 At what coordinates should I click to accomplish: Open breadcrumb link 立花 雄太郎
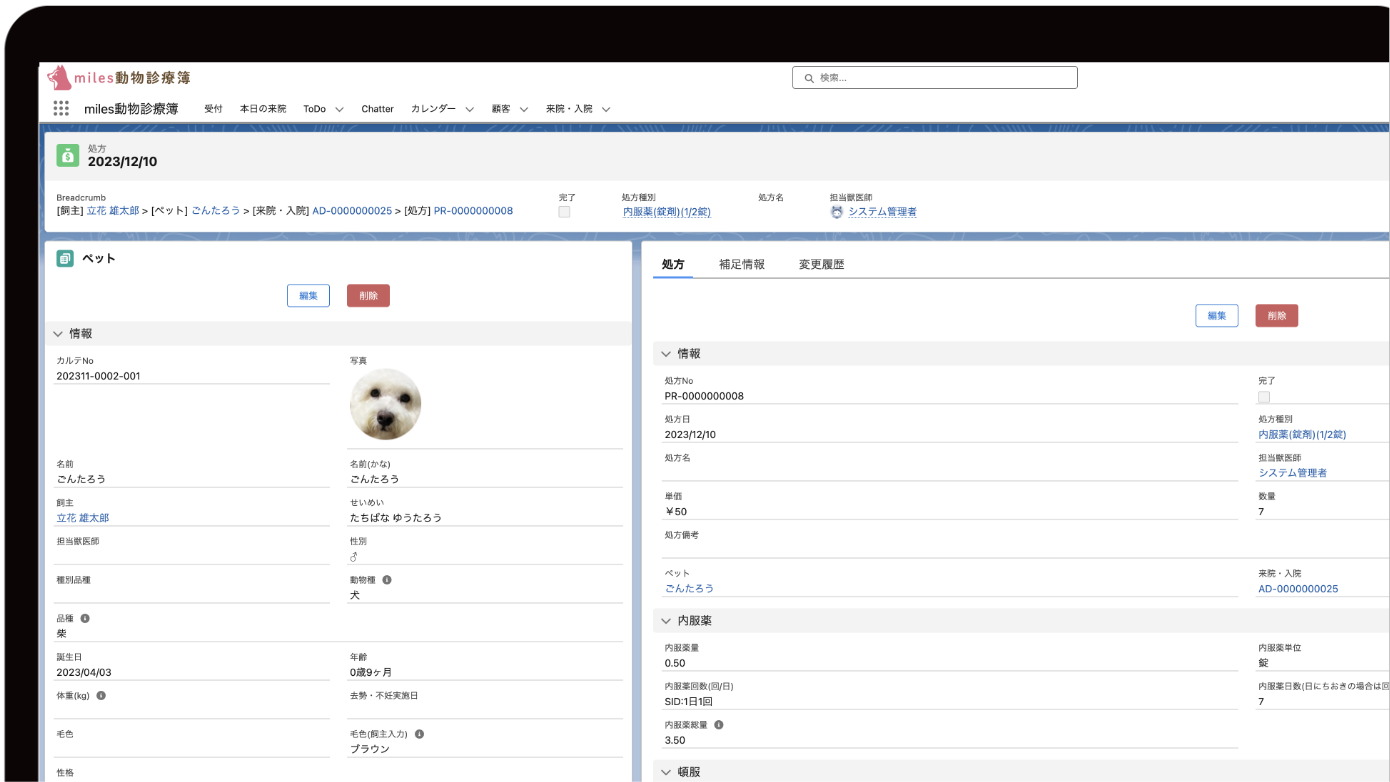113,211
